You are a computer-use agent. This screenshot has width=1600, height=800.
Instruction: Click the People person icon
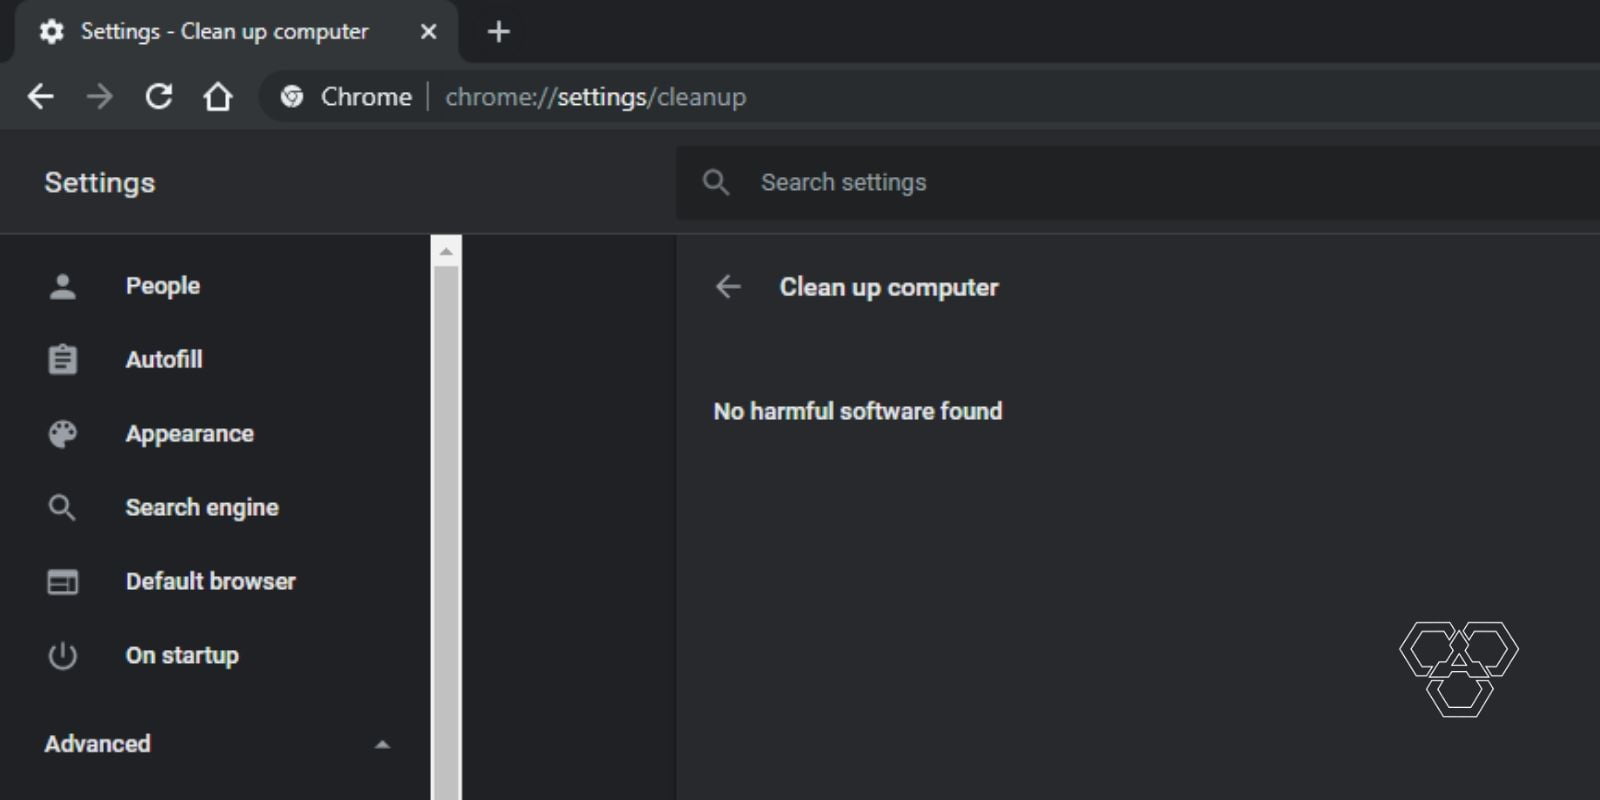(63, 287)
